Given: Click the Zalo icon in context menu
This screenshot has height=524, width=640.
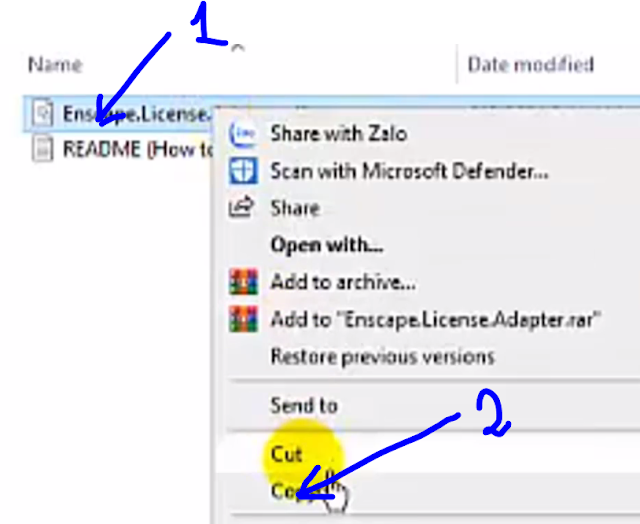Looking at the screenshot, I should [x=243, y=134].
